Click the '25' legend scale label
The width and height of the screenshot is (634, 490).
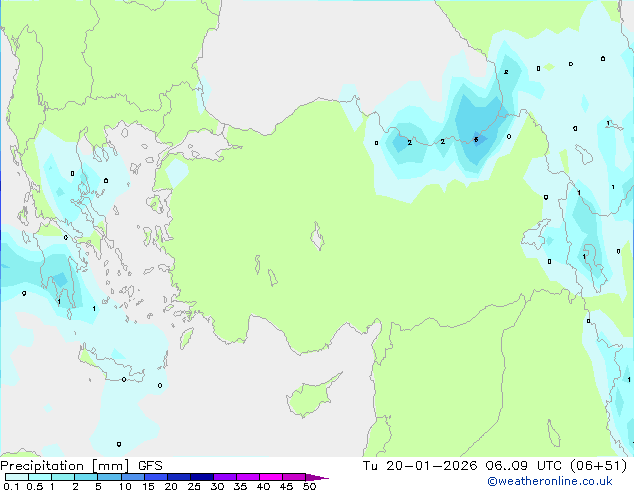194,486
